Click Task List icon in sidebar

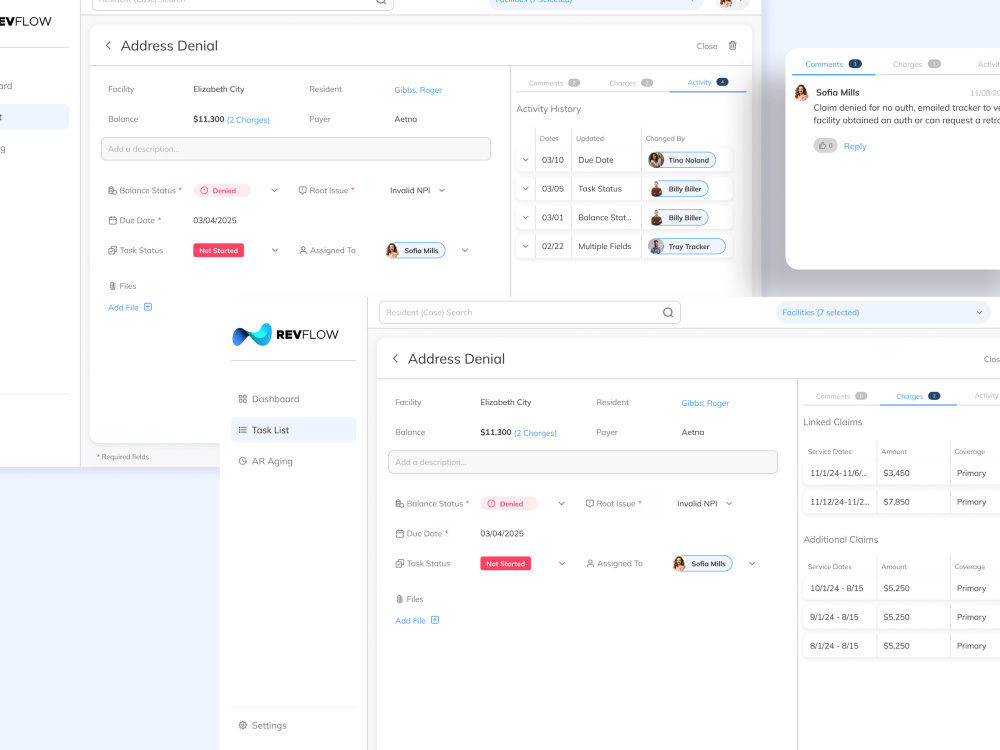[x=242, y=430]
